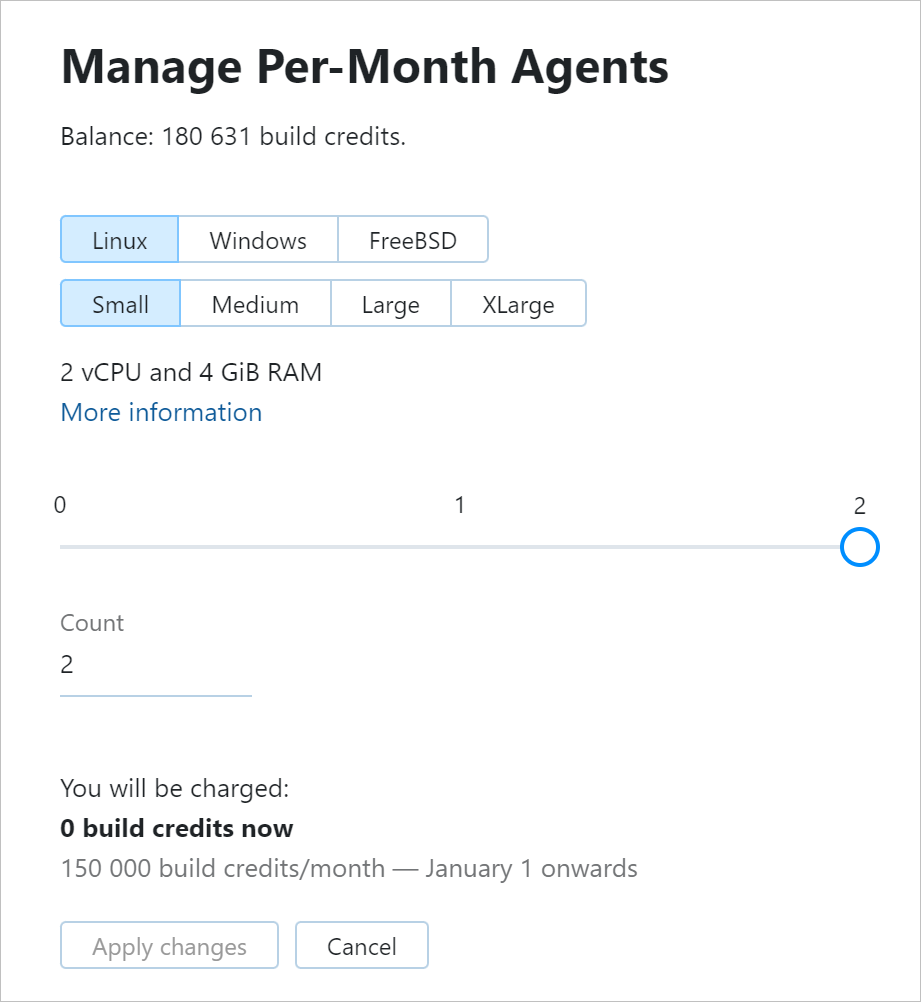The width and height of the screenshot is (921, 1002).
Task: Pick the XLarge agent size
Action: (518, 303)
